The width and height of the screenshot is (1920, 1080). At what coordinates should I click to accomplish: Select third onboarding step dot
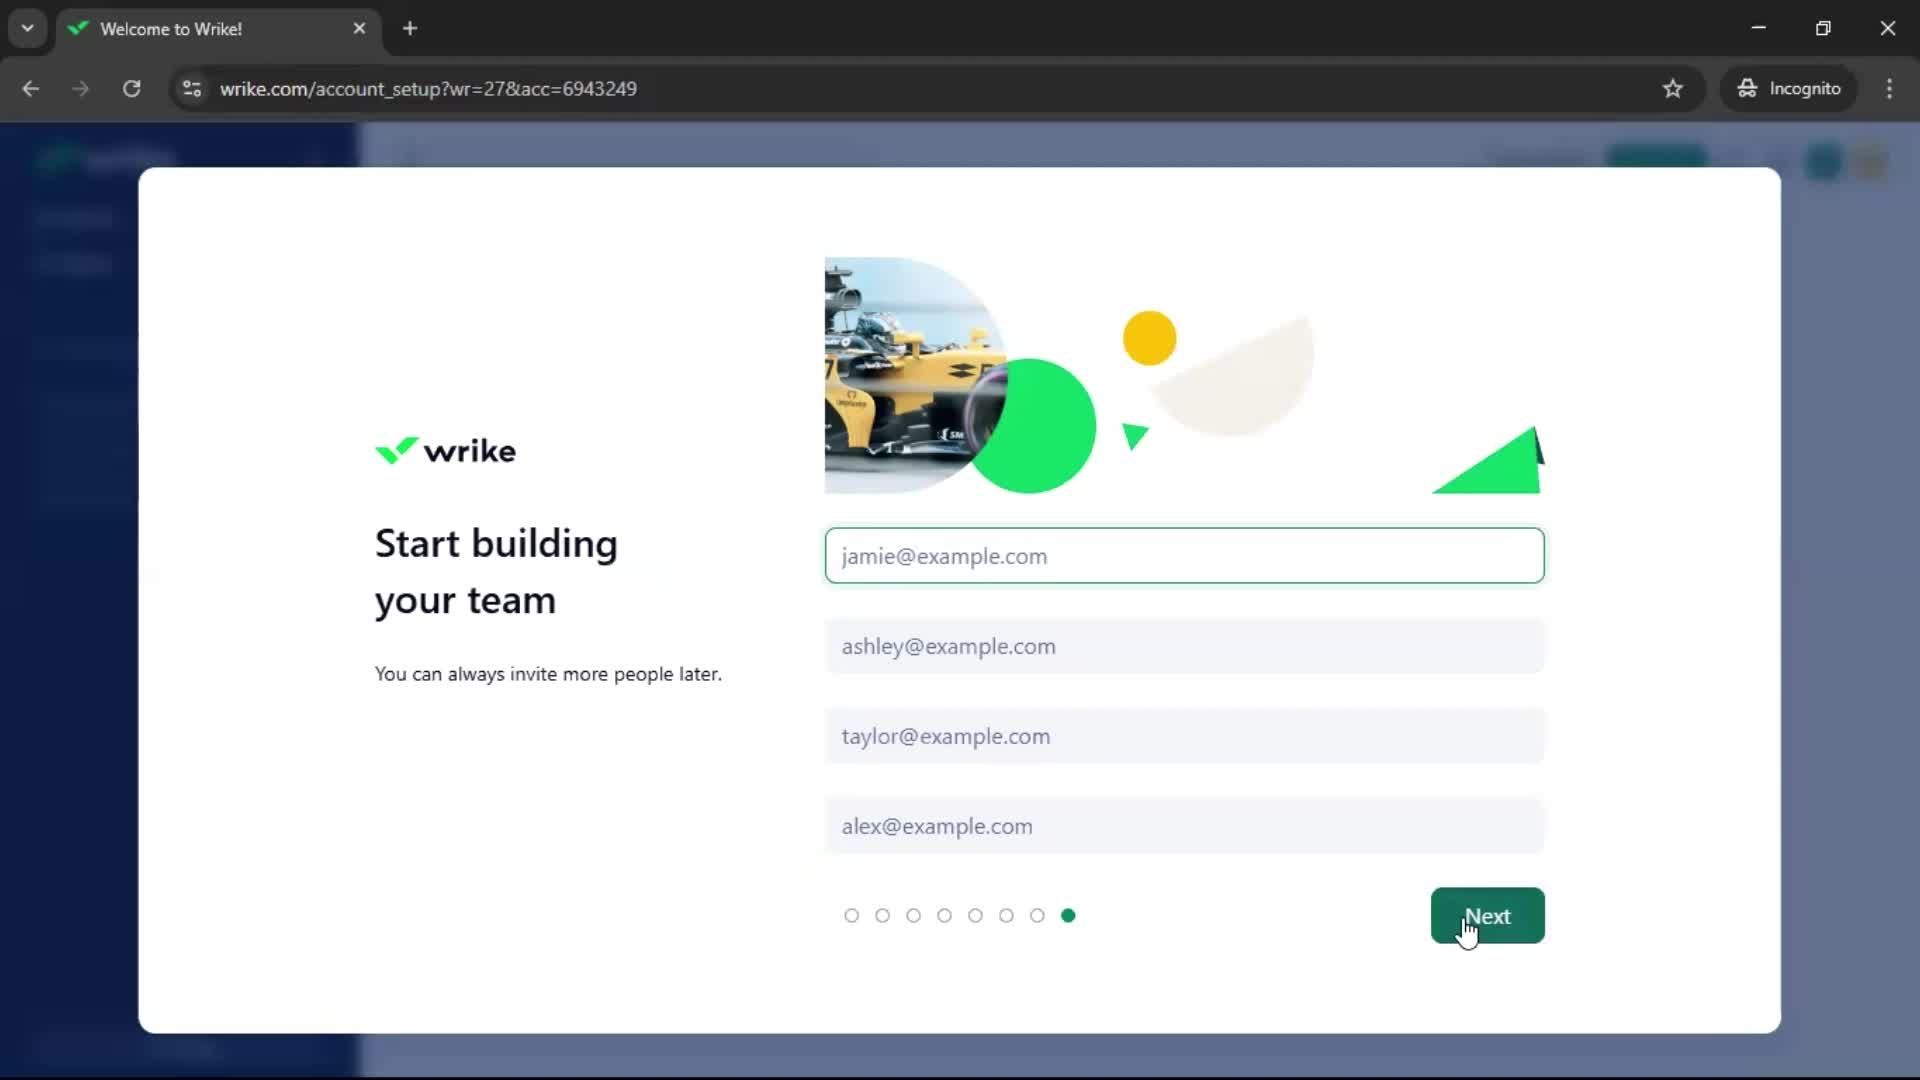tap(913, 915)
